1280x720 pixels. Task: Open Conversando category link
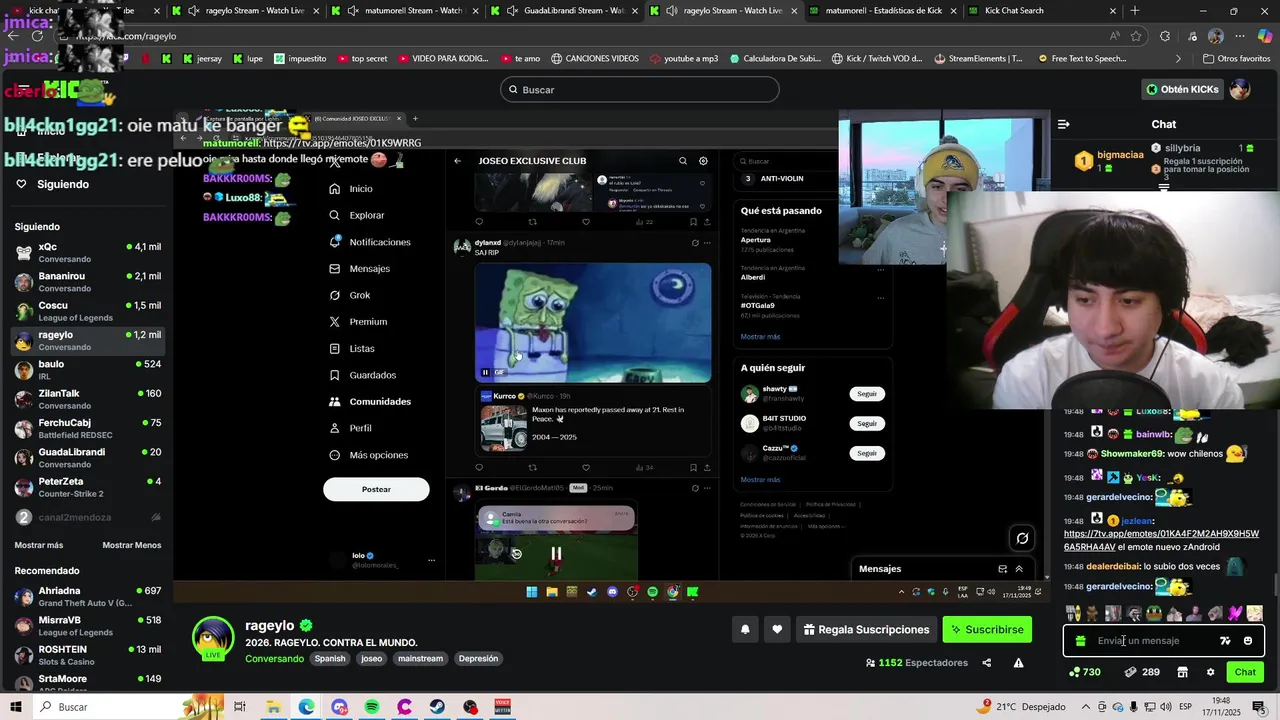pyautogui.click(x=274, y=659)
